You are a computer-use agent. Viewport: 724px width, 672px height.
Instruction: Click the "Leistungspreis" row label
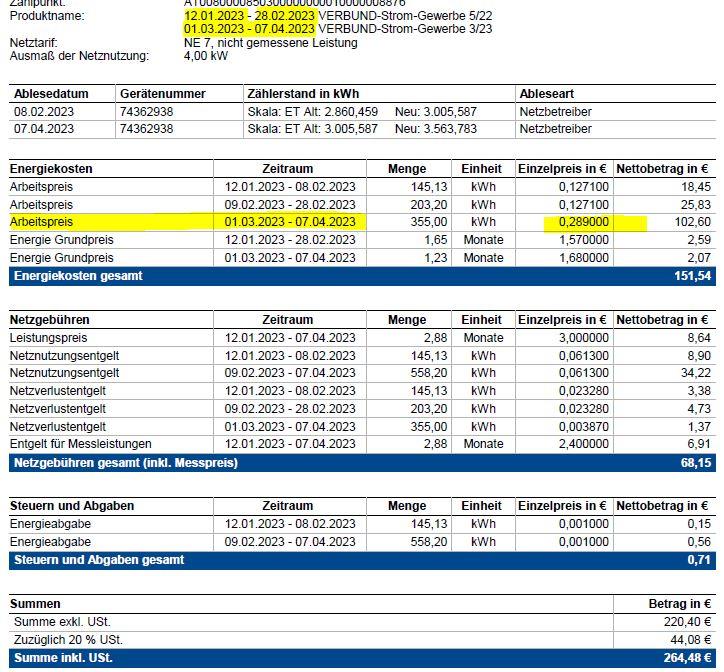point(48,338)
